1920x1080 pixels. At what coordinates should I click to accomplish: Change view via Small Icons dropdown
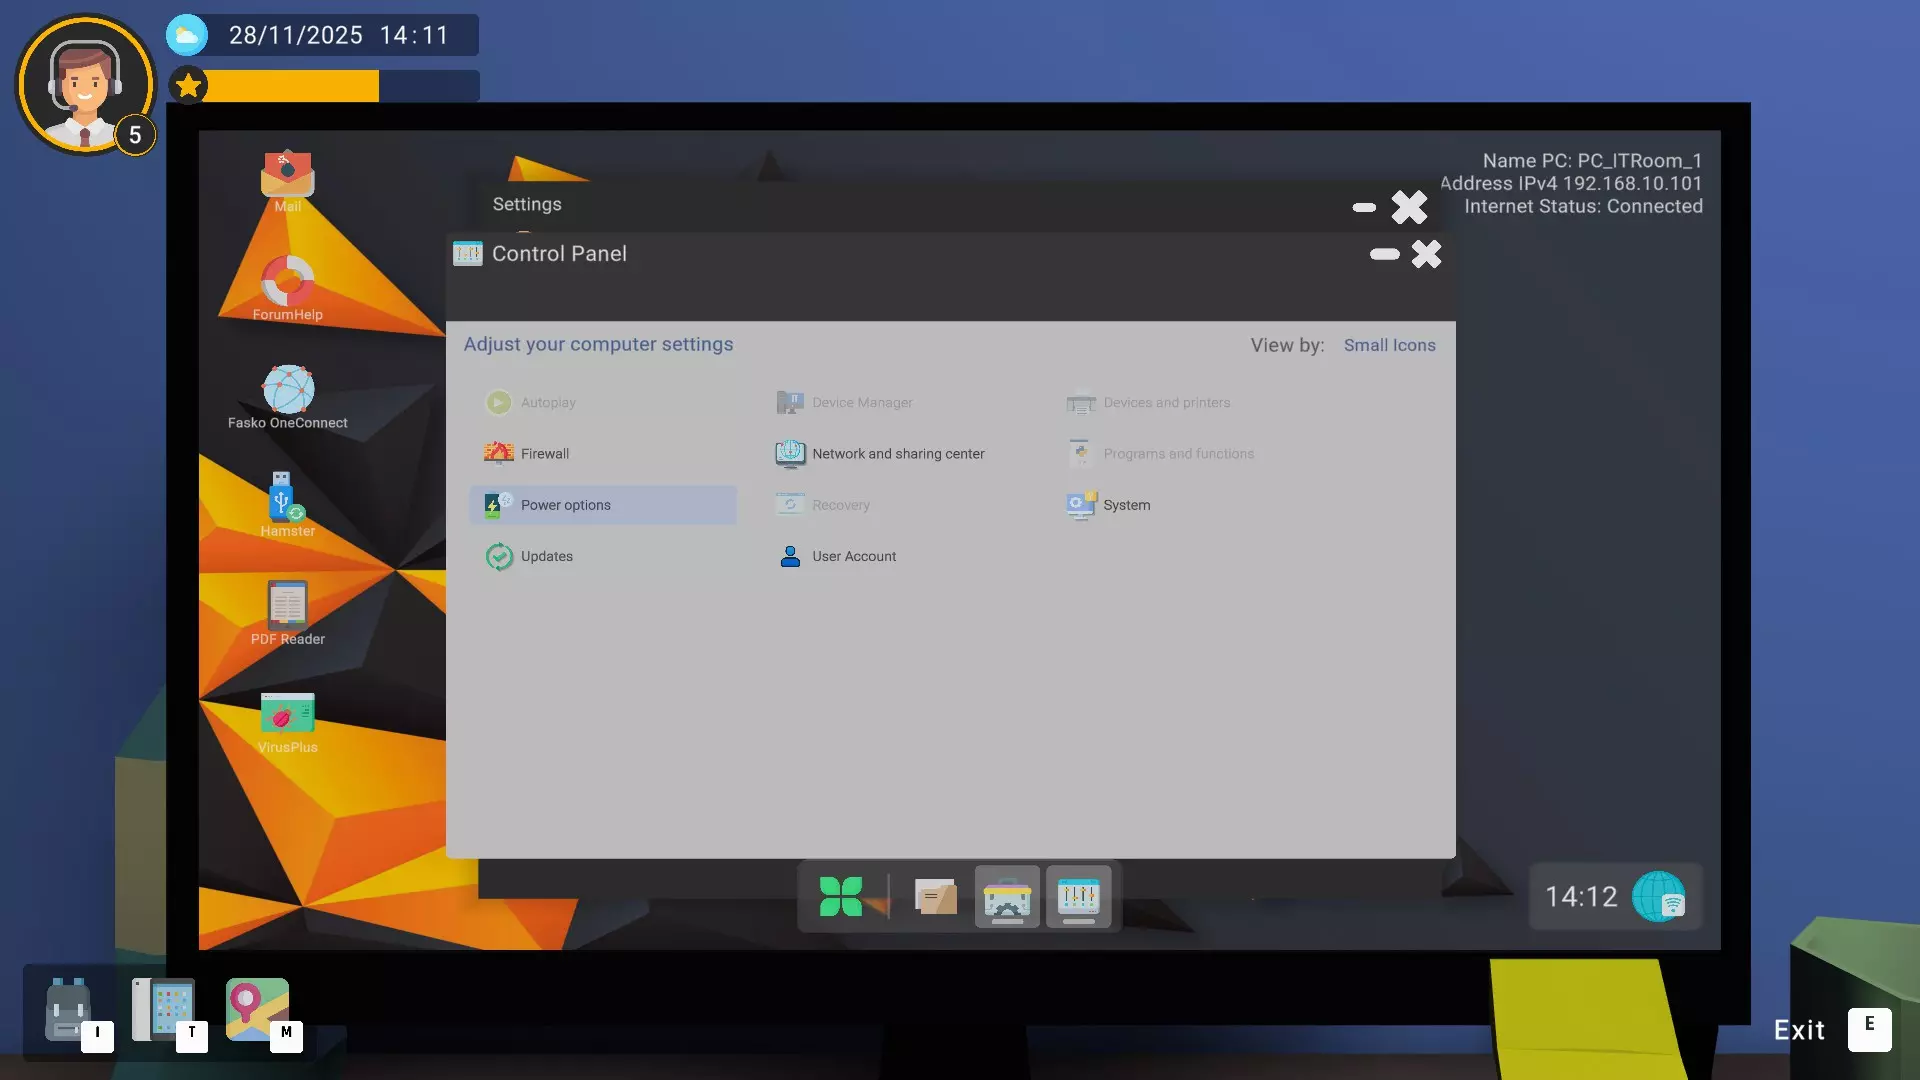(1389, 345)
